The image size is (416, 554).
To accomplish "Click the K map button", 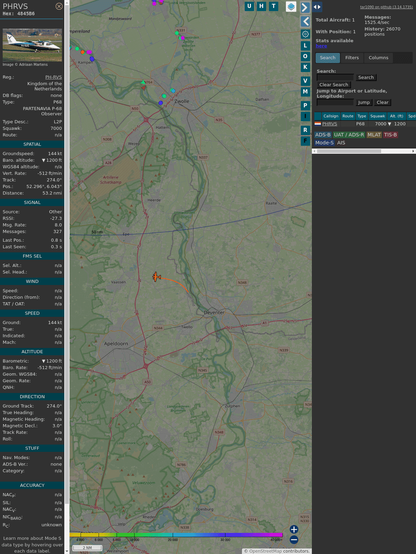I will click(305, 67).
